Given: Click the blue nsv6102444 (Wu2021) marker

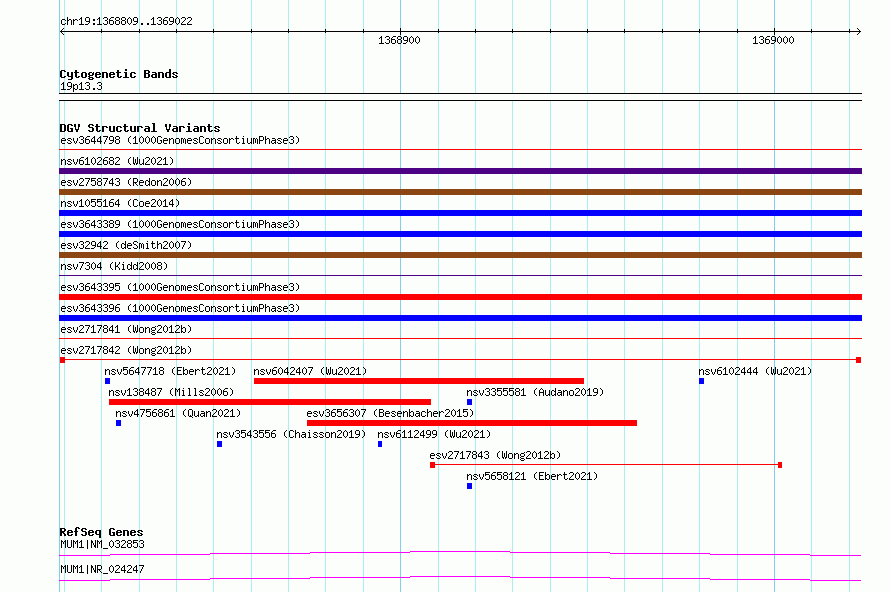Looking at the screenshot, I should pos(702,381).
